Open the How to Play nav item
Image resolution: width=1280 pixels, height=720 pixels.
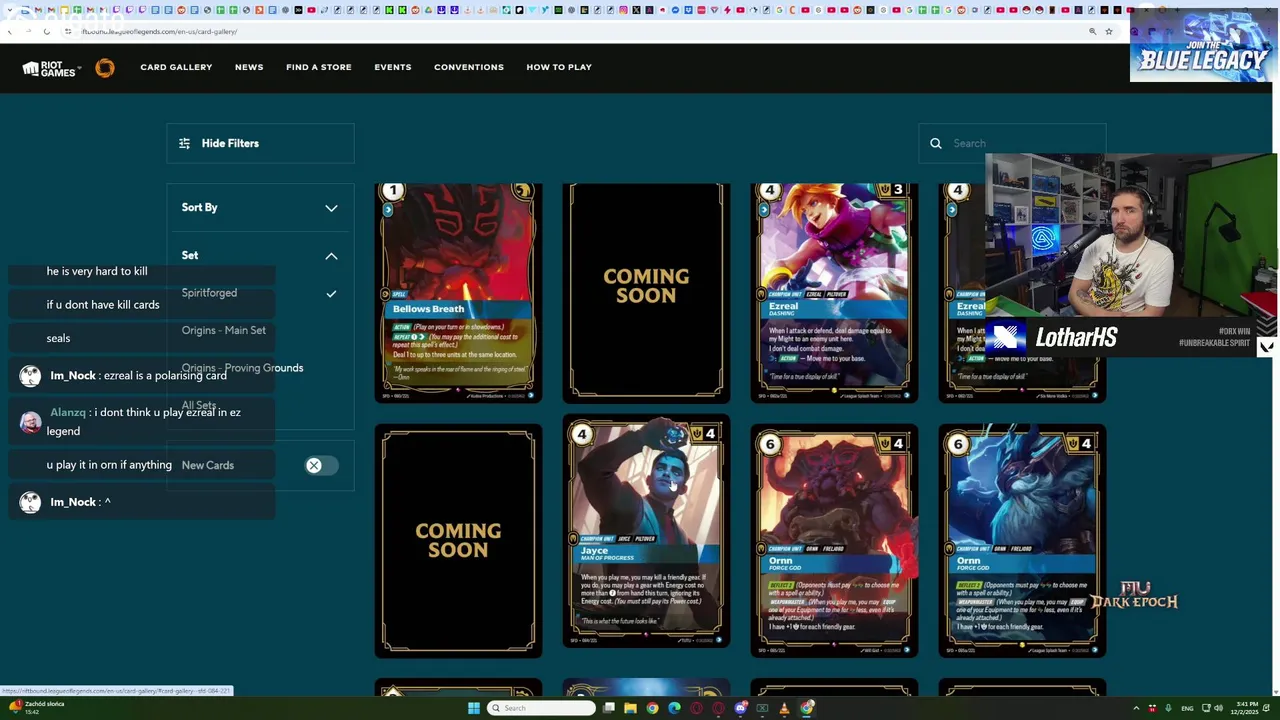point(559,67)
